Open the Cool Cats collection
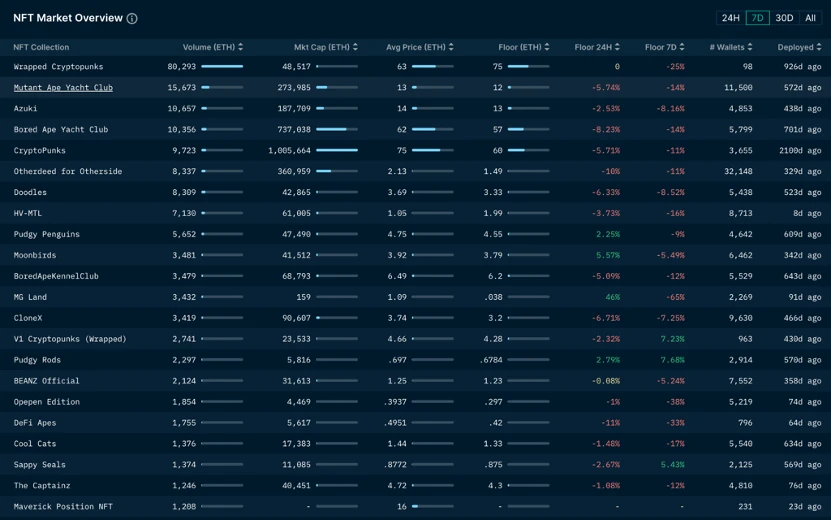Screen dimensions: 832x520 tap(34, 444)
